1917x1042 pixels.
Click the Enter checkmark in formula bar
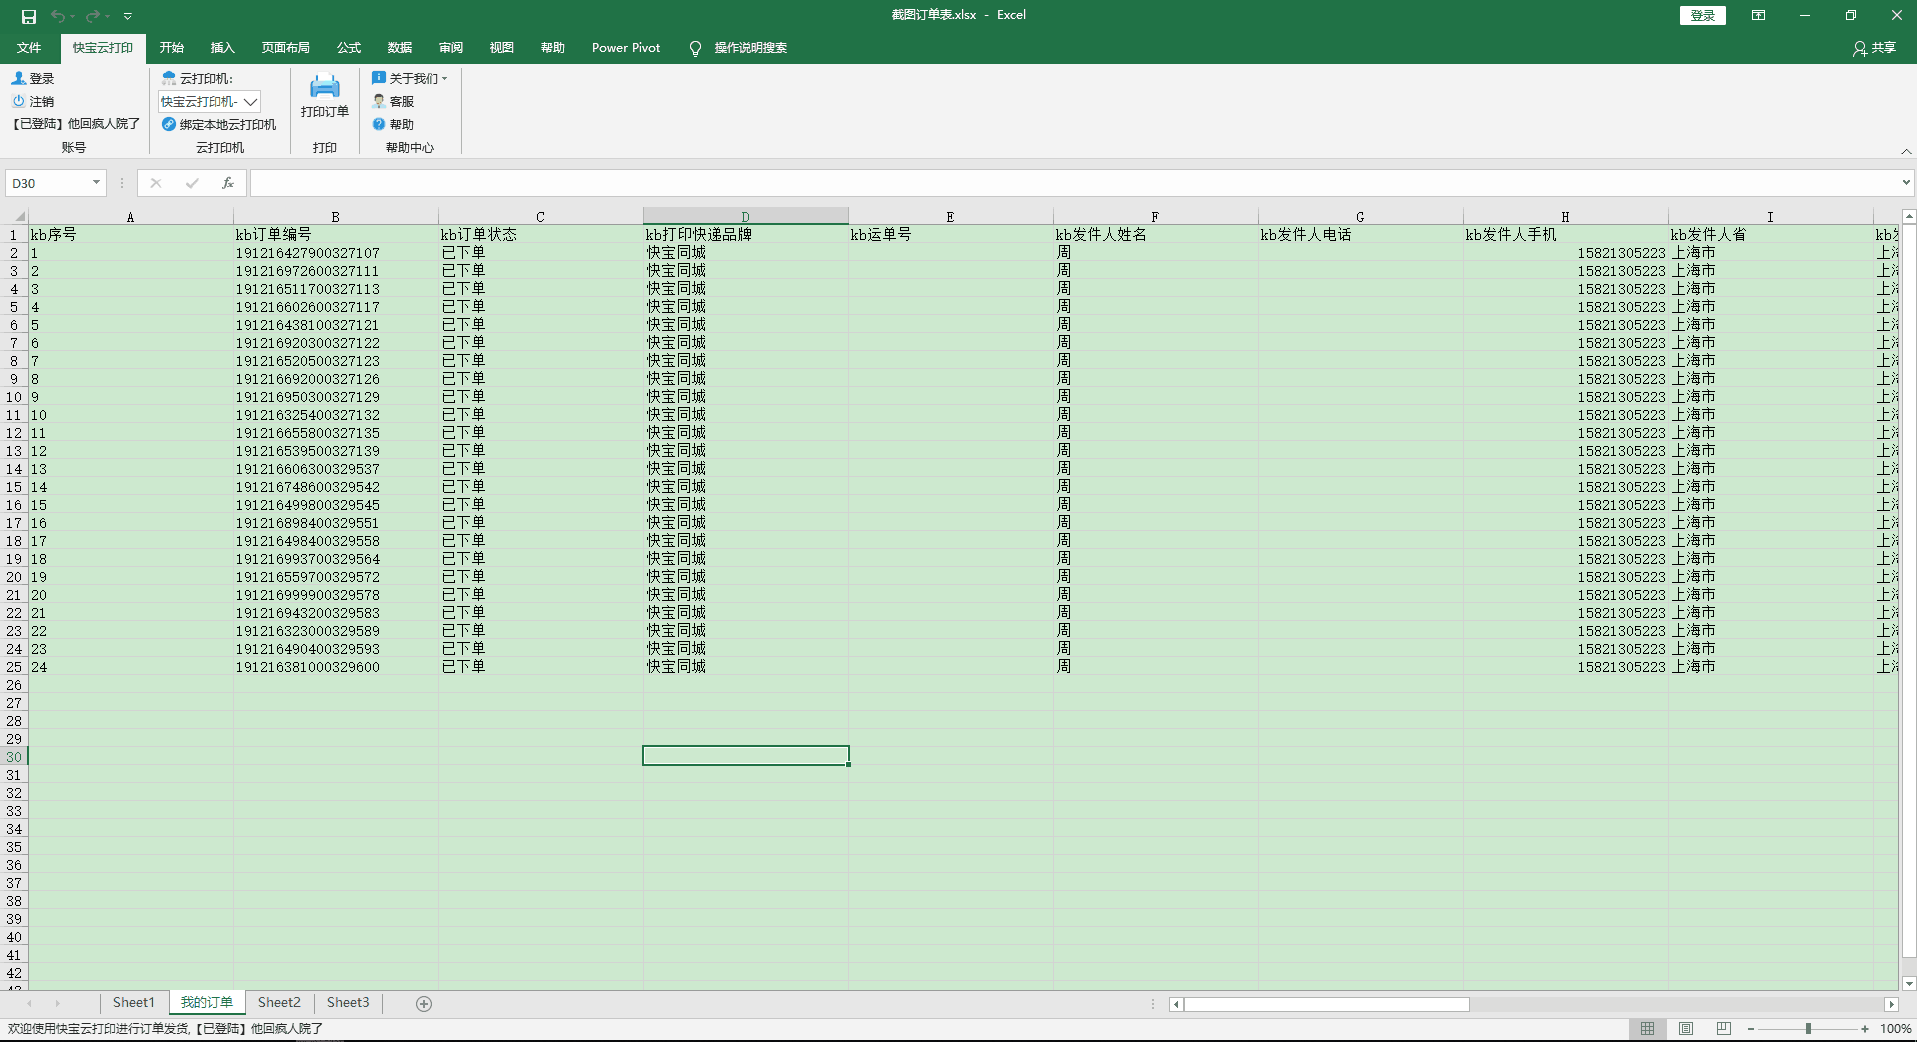(192, 183)
